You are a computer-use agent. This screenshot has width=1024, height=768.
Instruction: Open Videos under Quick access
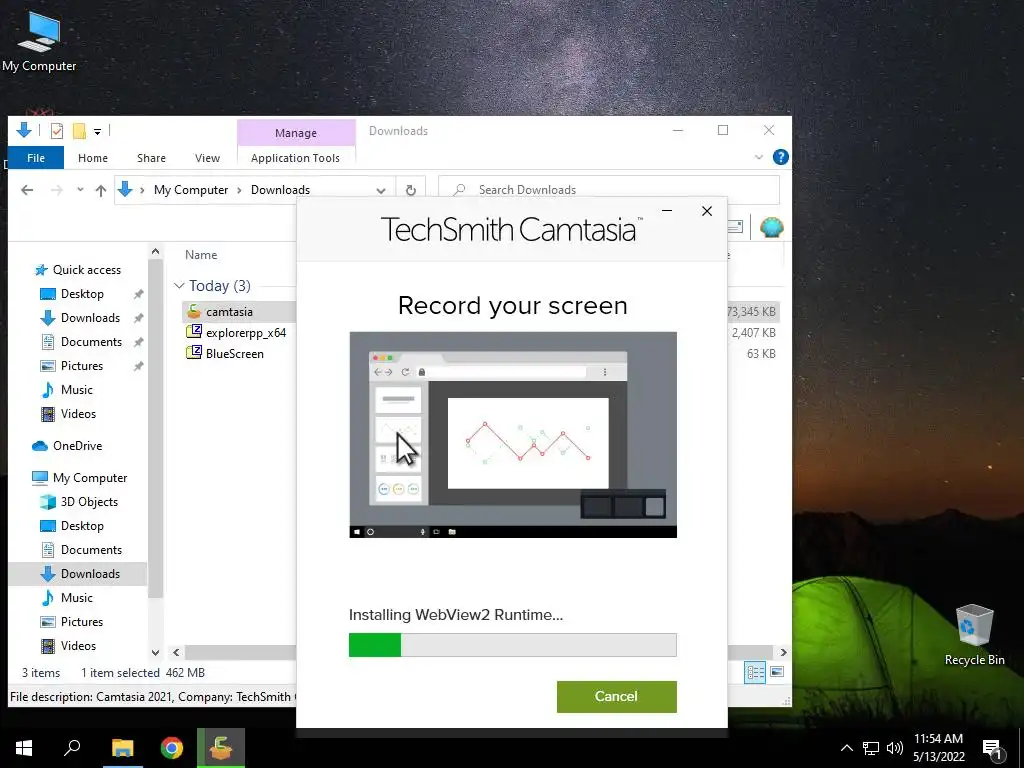pyautogui.click(x=78, y=414)
